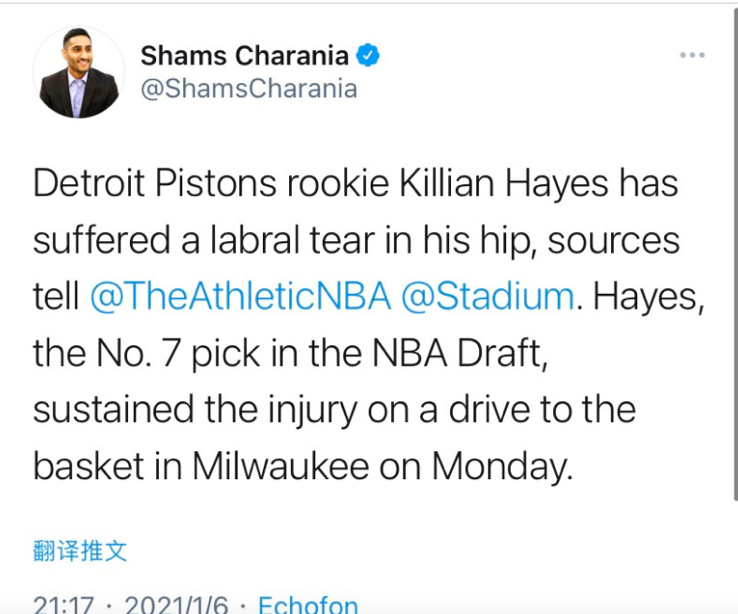The width and height of the screenshot is (738, 614).
Task: Click the vertical scrollbar on the right edge
Action: [736, 254]
